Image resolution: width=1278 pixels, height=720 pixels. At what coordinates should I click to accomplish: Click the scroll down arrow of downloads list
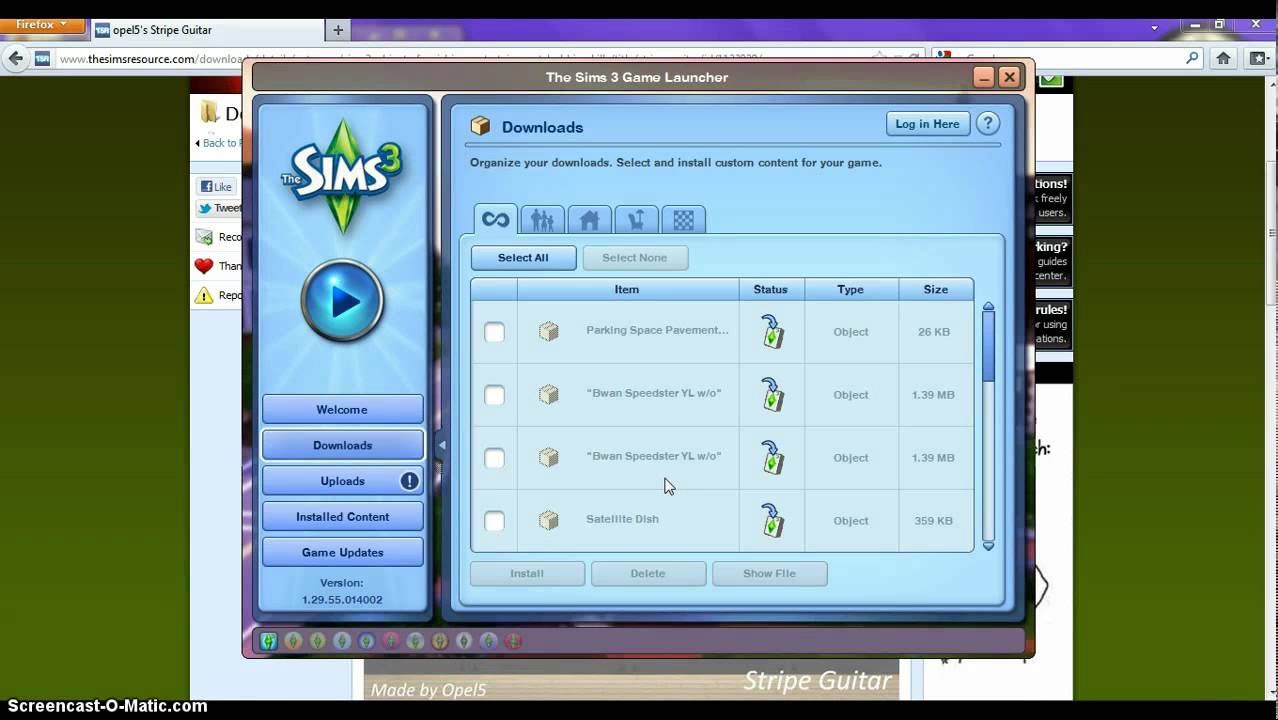point(988,546)
